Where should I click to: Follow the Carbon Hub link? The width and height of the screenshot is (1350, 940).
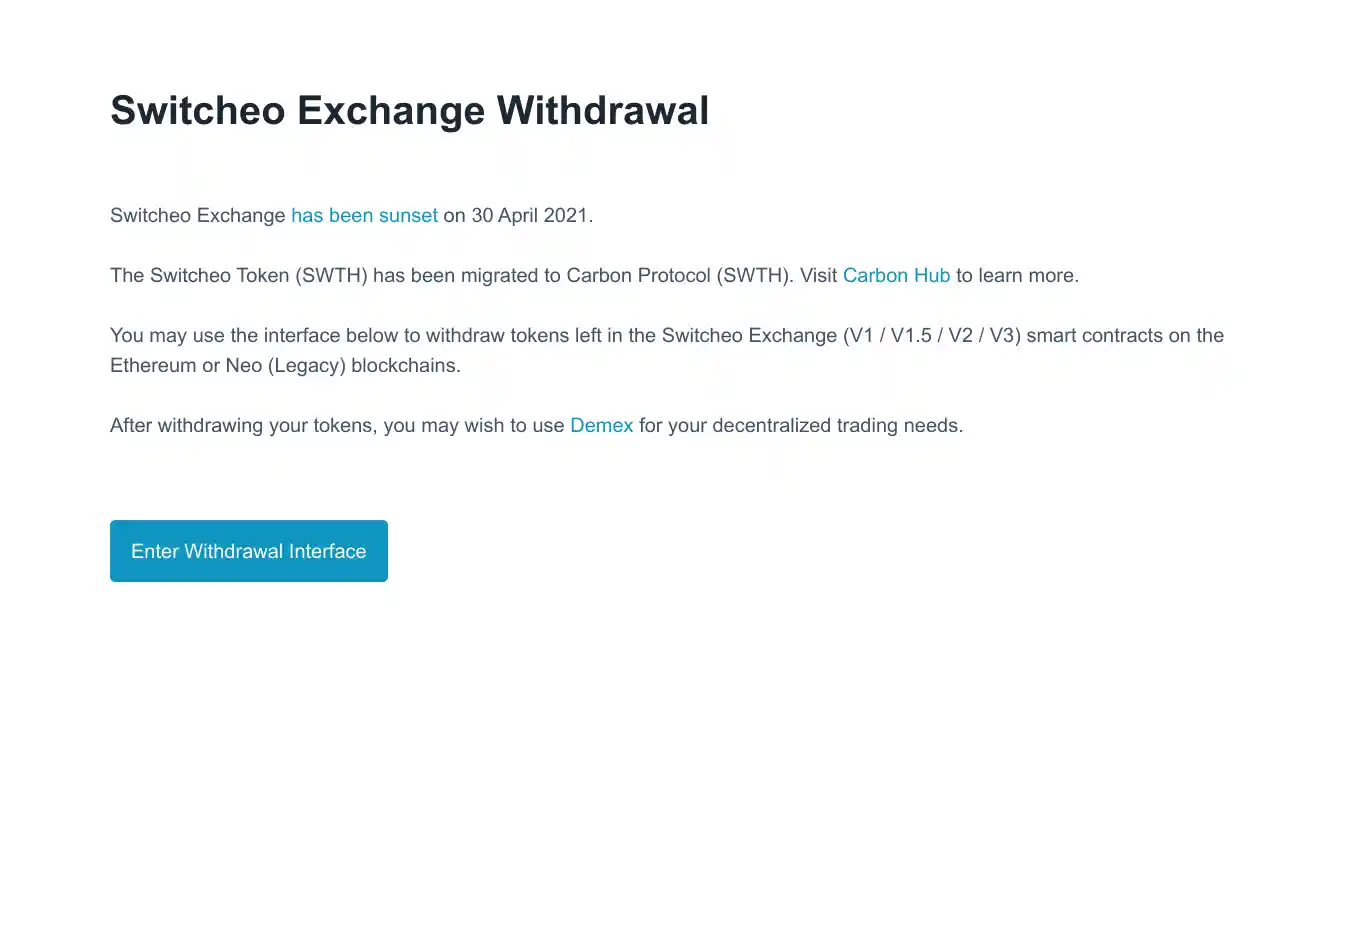(x=896, y=275)
